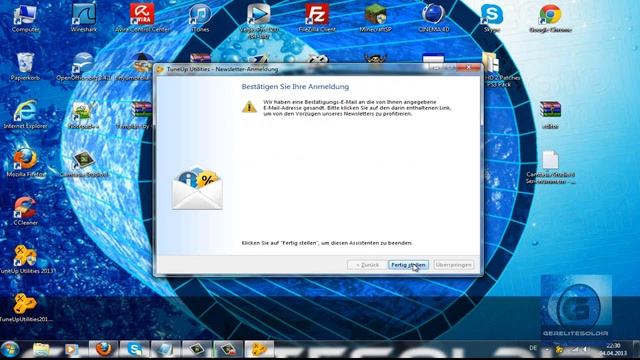Screen dimensions: 640x360
Task: Open the Notepad++ desktop shortcut
Action: click(84, 115)
